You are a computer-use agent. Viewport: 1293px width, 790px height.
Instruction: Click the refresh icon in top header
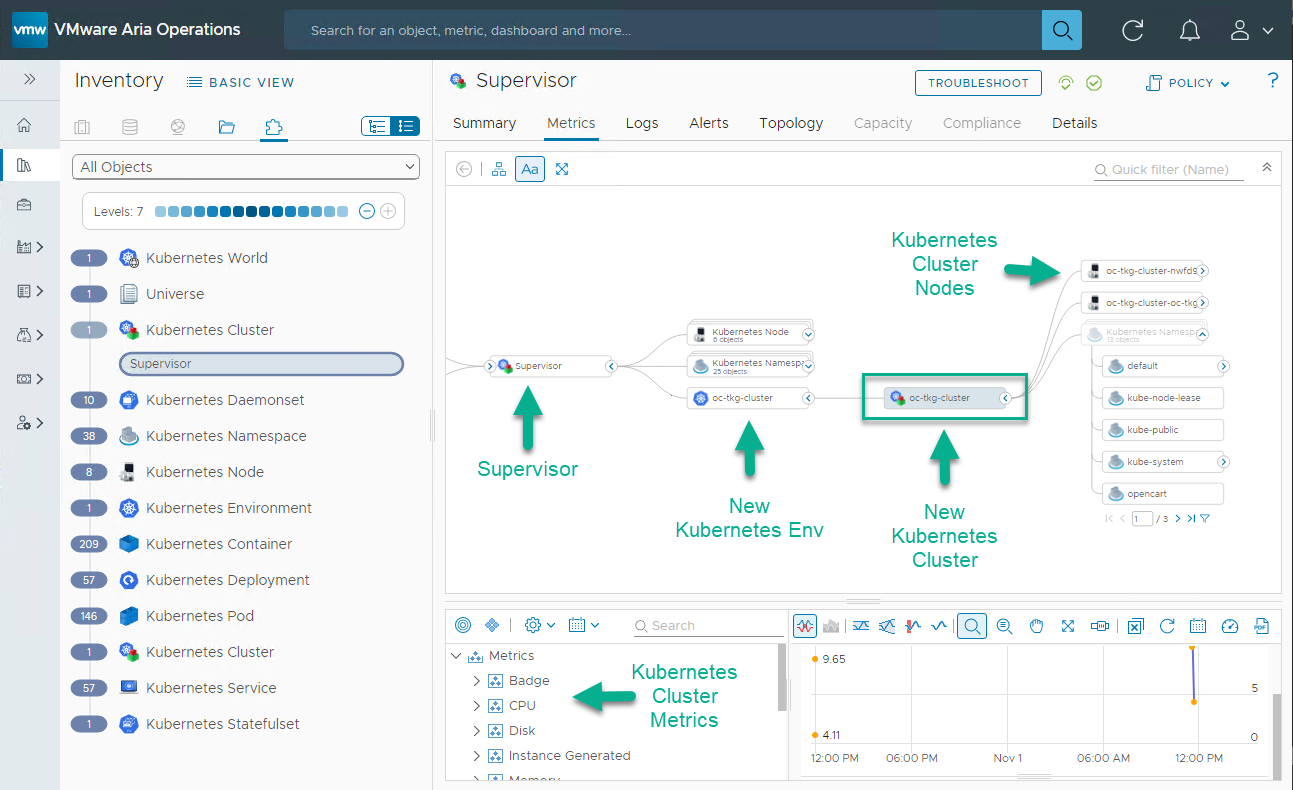click(1132, 30)
